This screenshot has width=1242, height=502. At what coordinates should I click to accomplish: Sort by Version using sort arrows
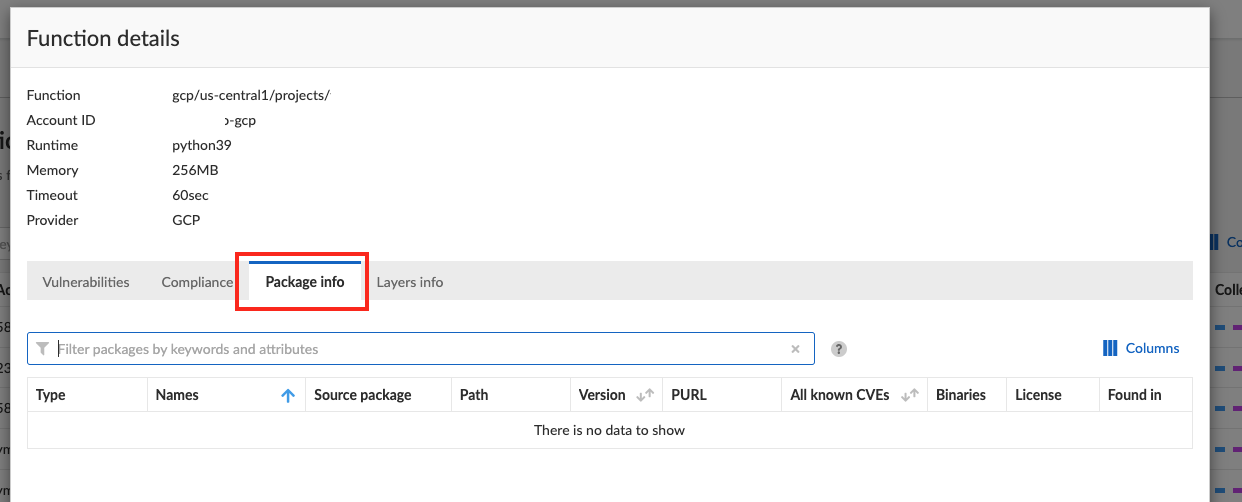pyautogui.click(x=644, y=395)
